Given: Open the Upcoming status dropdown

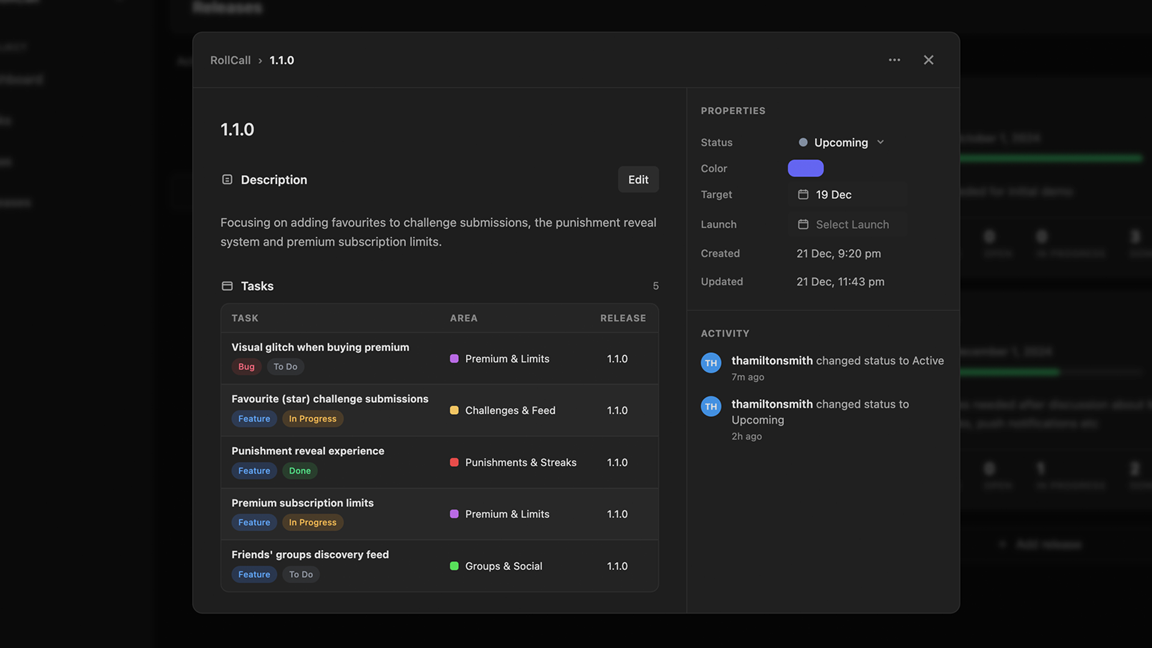Looking at the screenshot, I should (x=841, y=143).
